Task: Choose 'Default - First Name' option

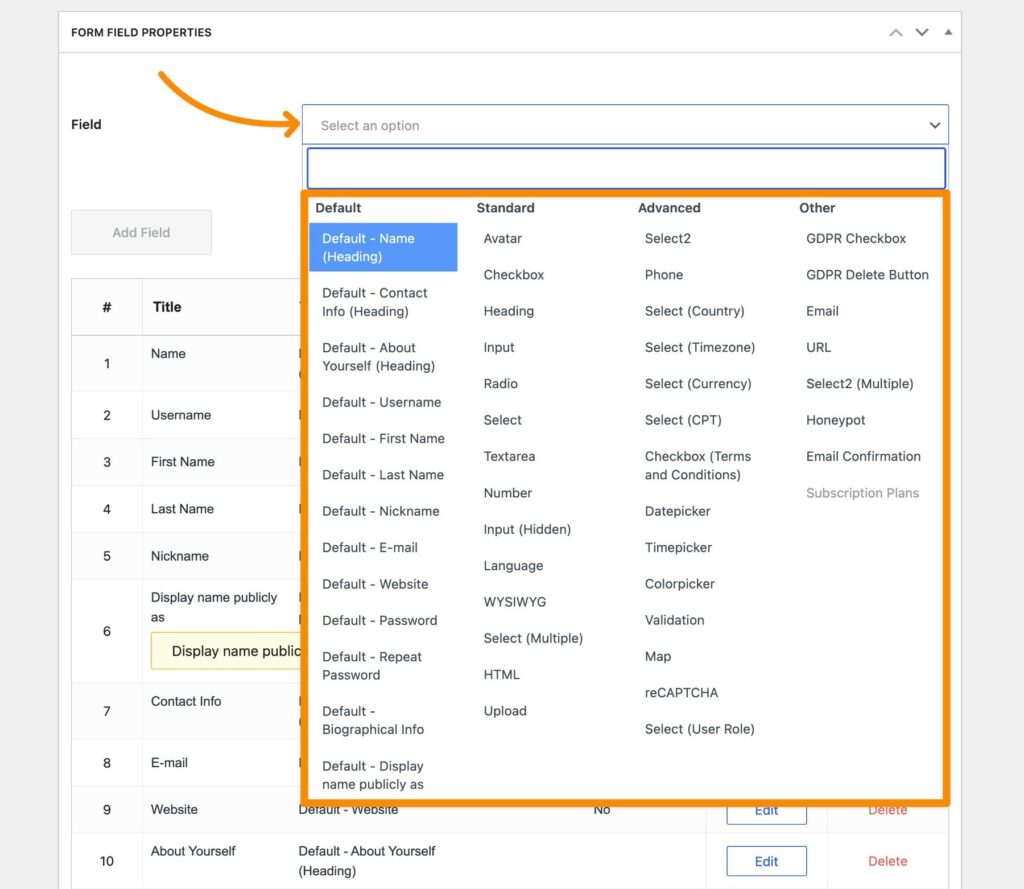Action: coord(383,439)
